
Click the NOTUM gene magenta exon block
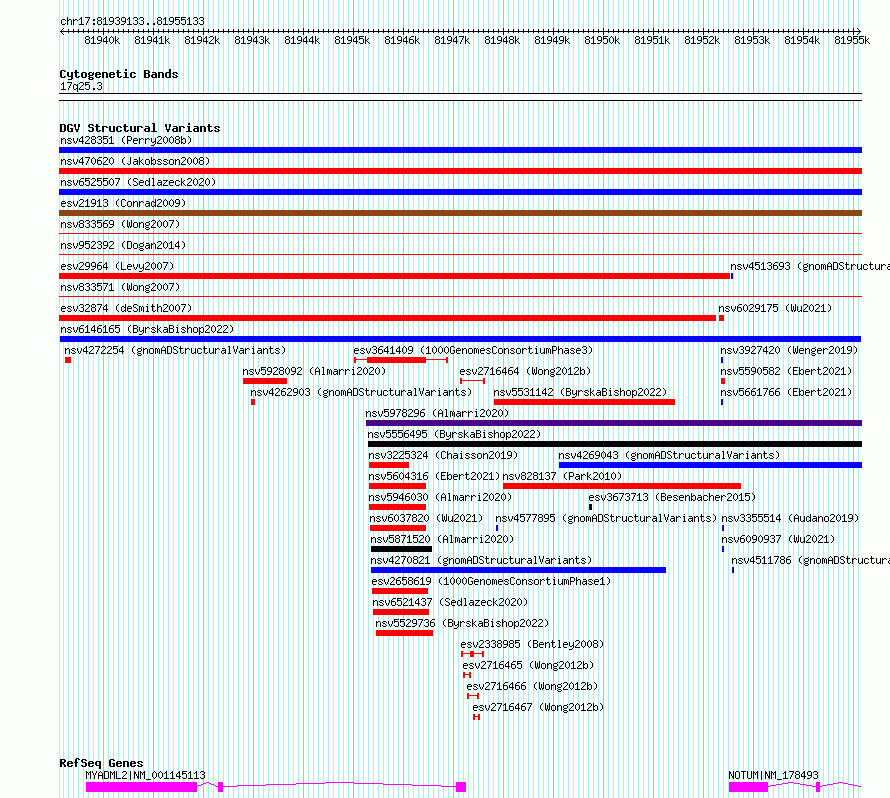(x=748, y=787)
